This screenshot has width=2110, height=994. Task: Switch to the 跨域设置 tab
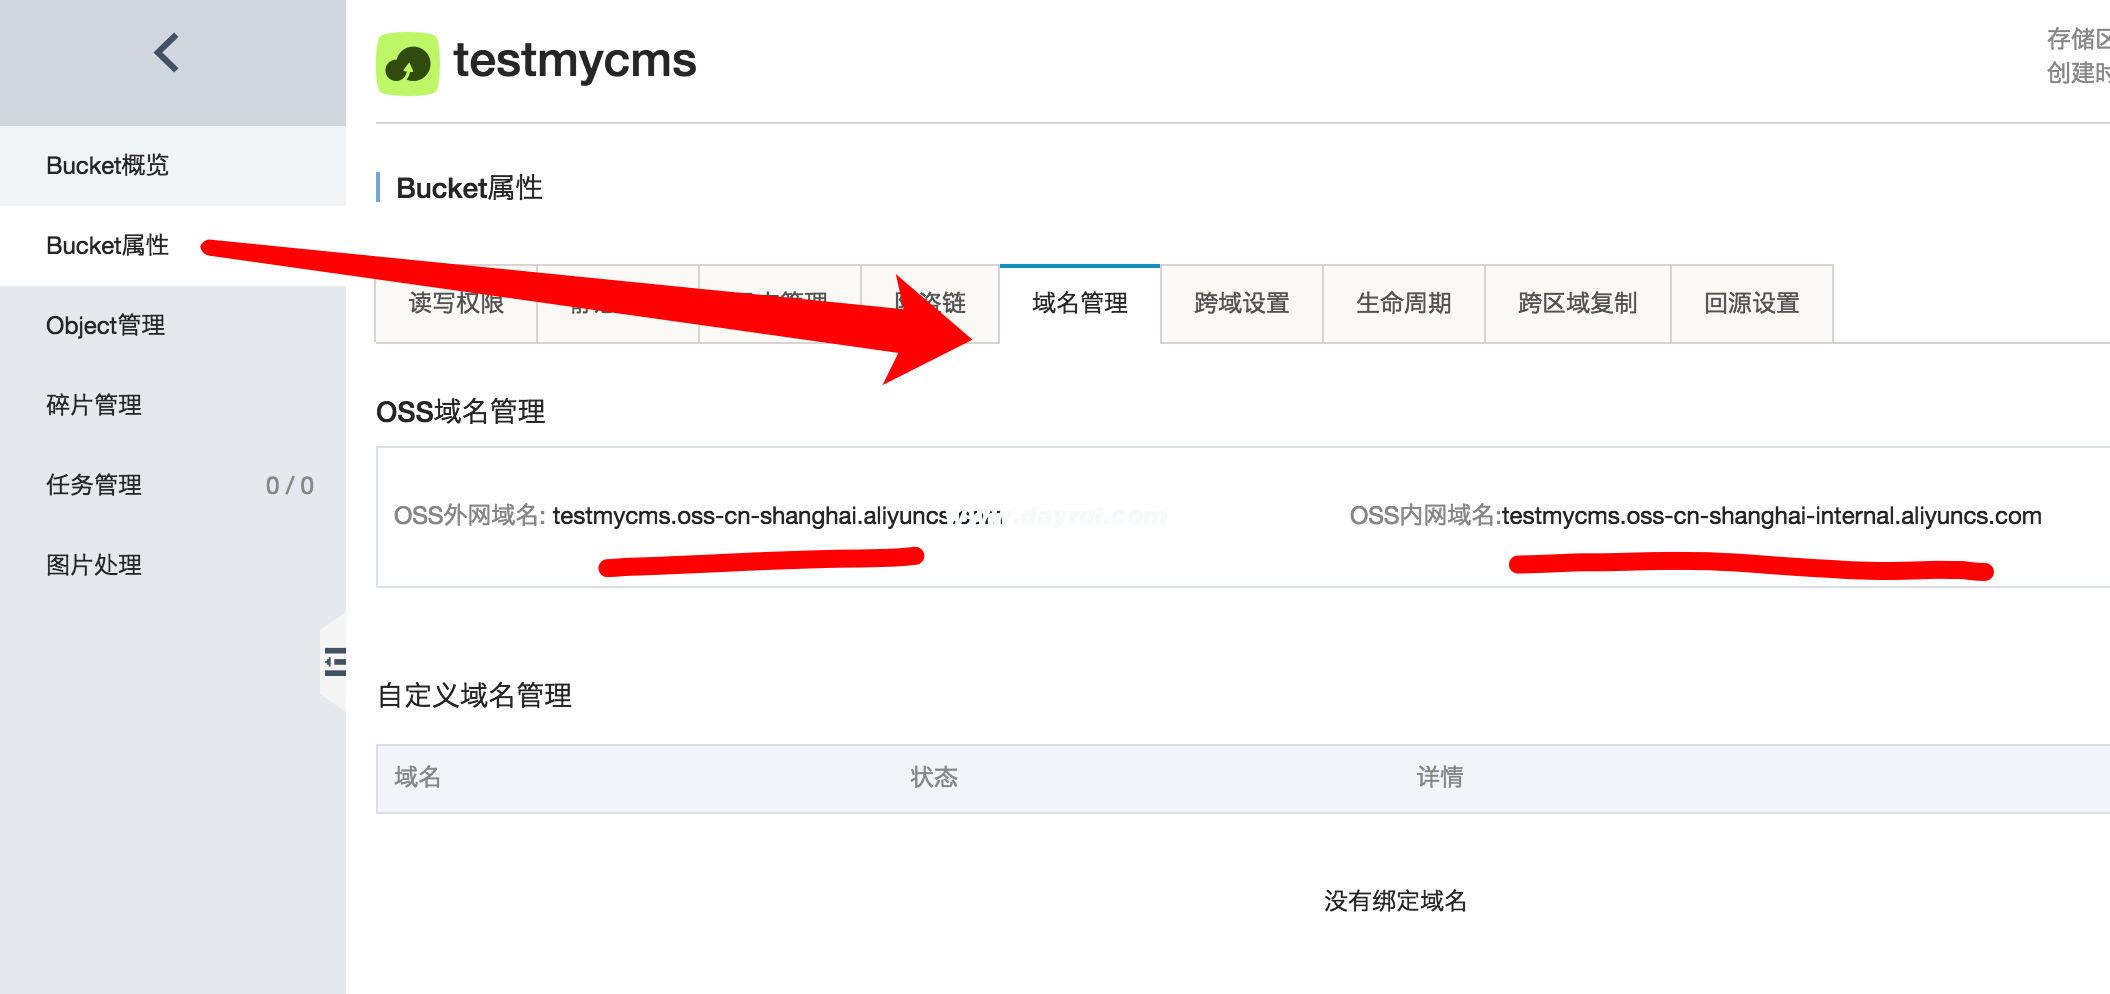(1242, 304)
